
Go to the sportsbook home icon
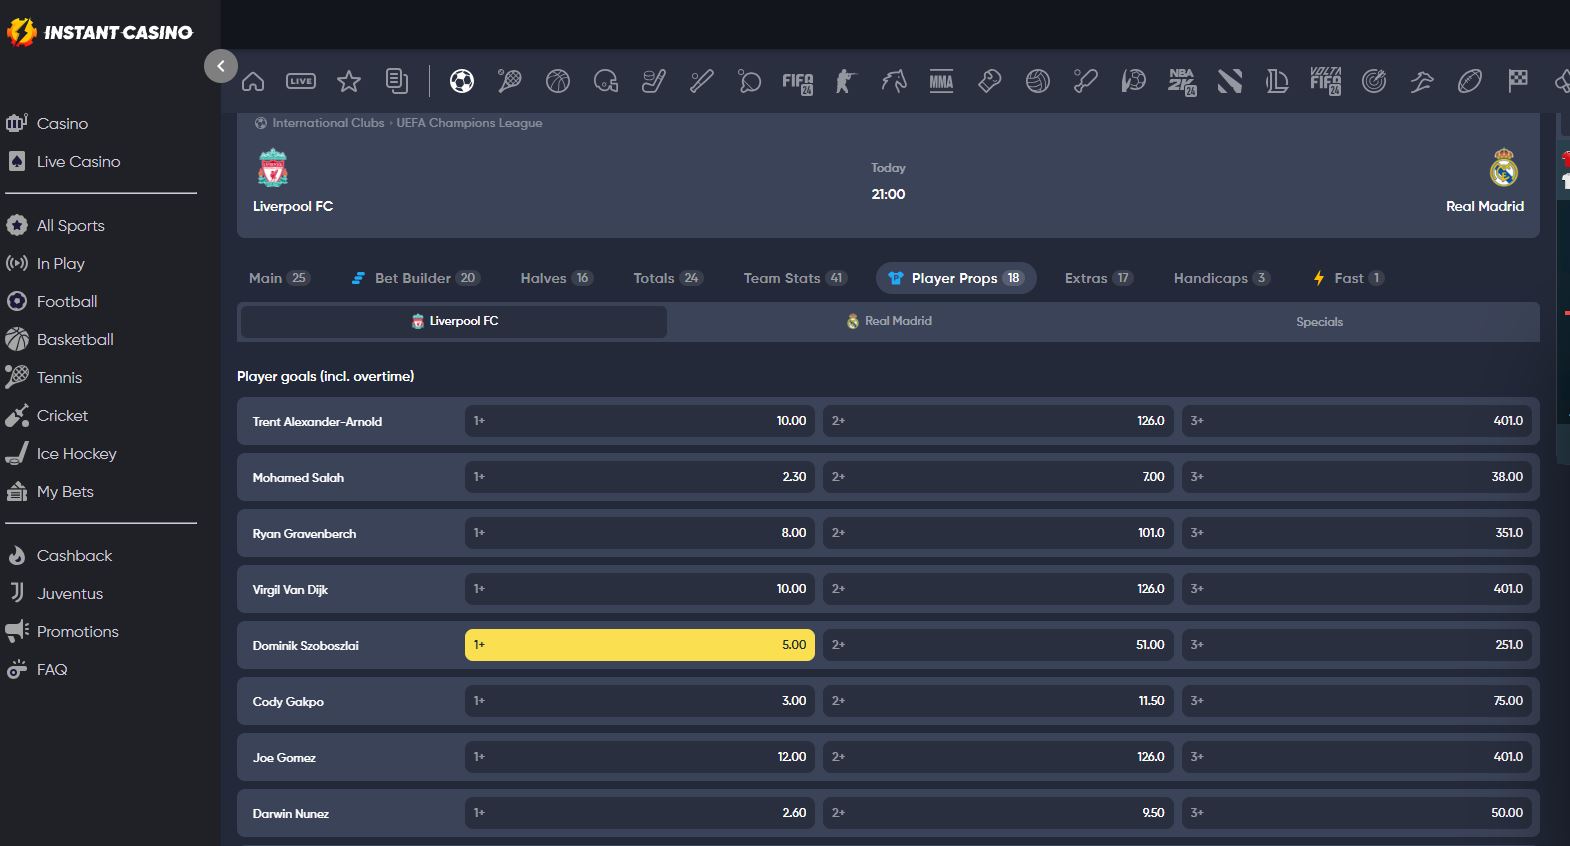[x=253, y=81]
